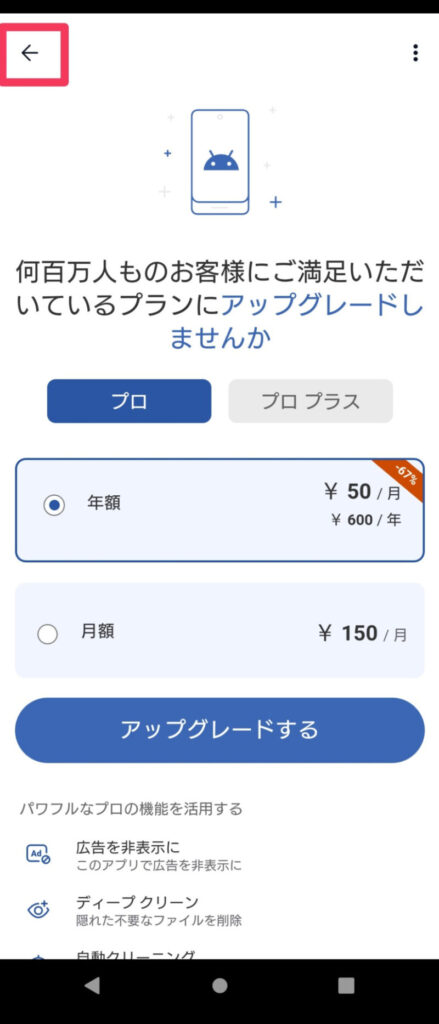Screen dimensions: 439x1024
Task: Open the 広告を非表示に feature item
Action: (x=220, y=856)
